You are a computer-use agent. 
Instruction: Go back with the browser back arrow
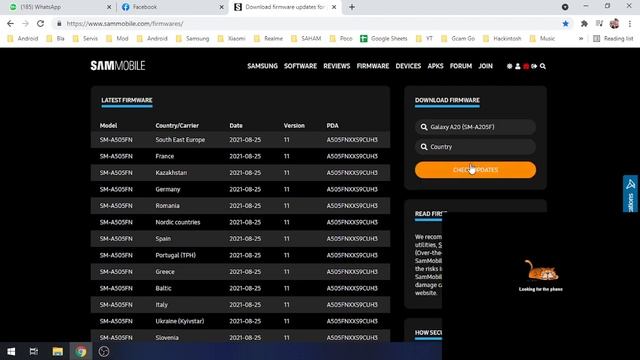pos(10,24)
